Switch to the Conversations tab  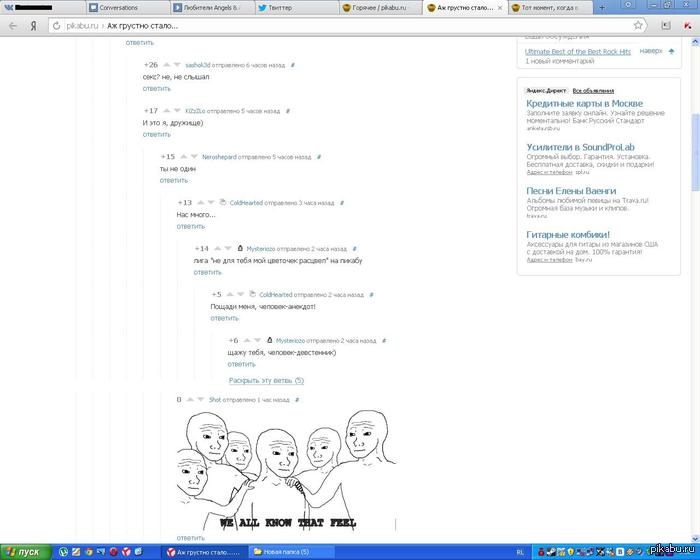pos(127,8)
